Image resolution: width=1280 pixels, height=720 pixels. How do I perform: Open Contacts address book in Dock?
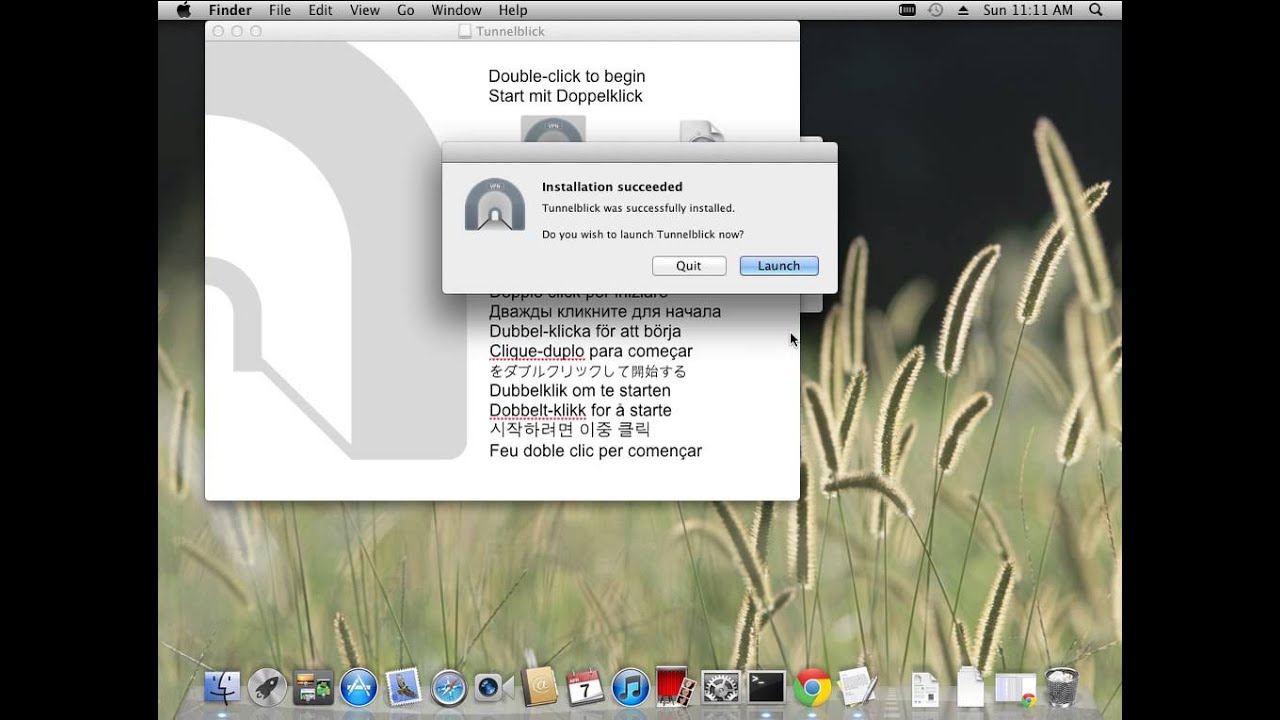[x=539, y=687]
